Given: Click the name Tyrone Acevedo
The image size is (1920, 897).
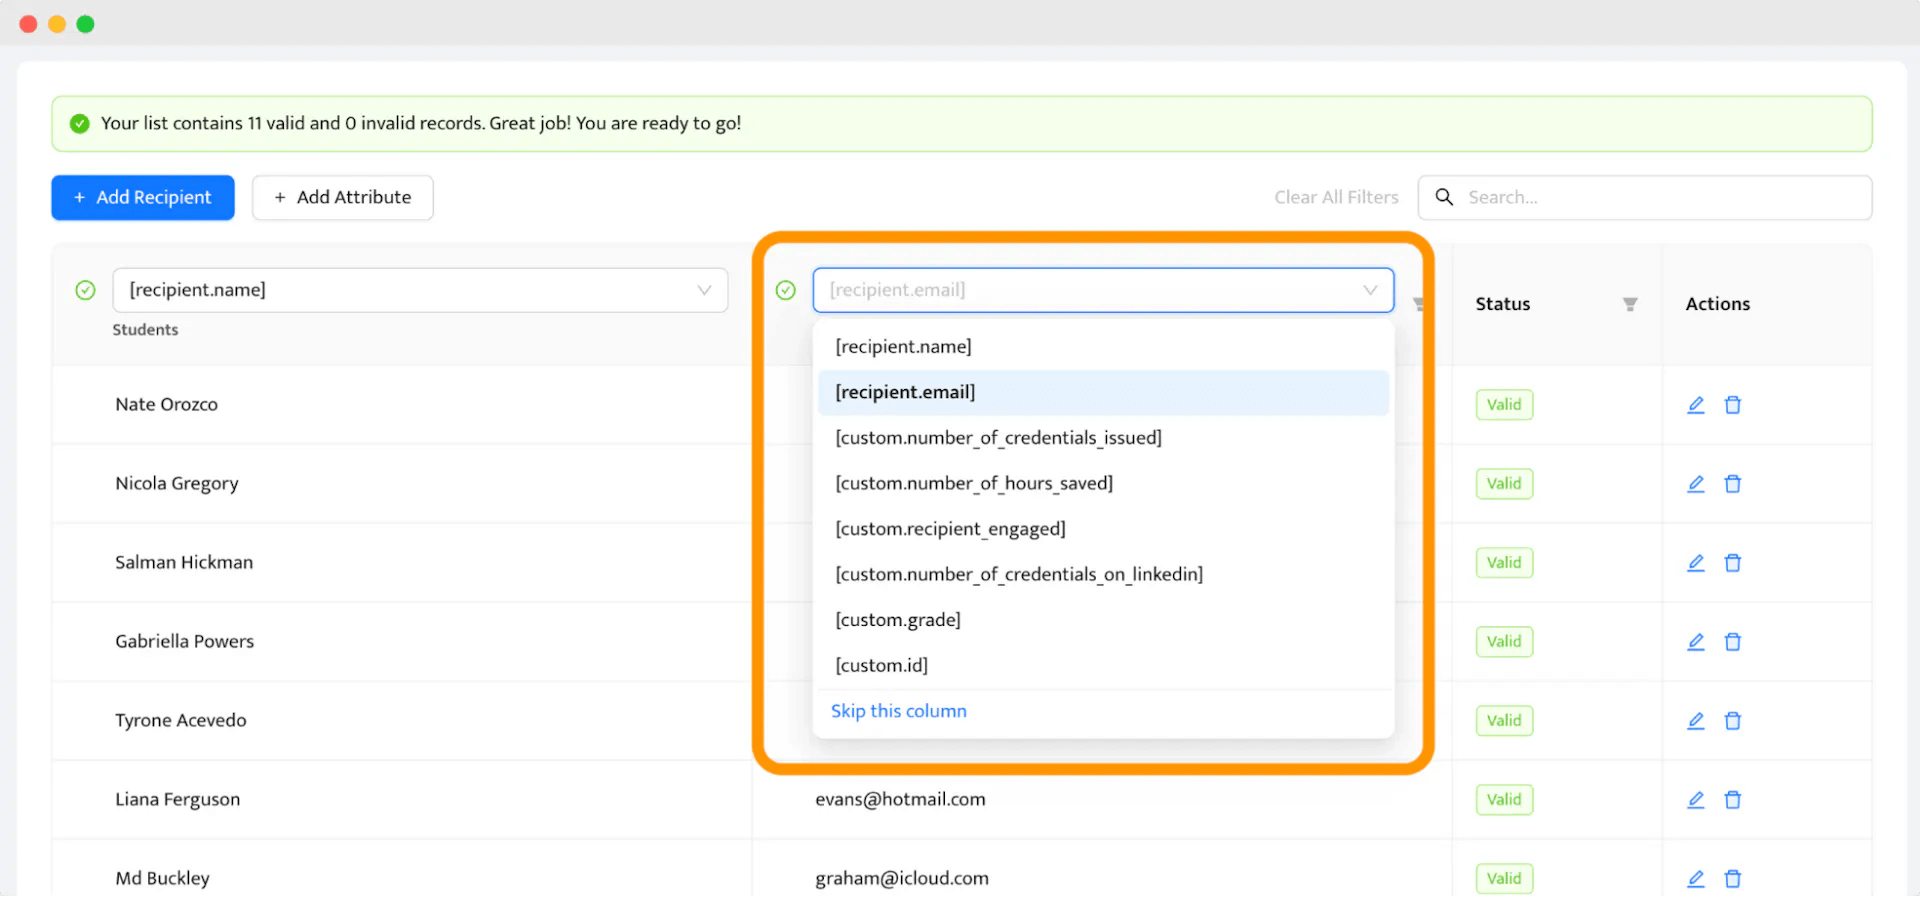Looking at the screenshot, I should click(x=181, y=721).
